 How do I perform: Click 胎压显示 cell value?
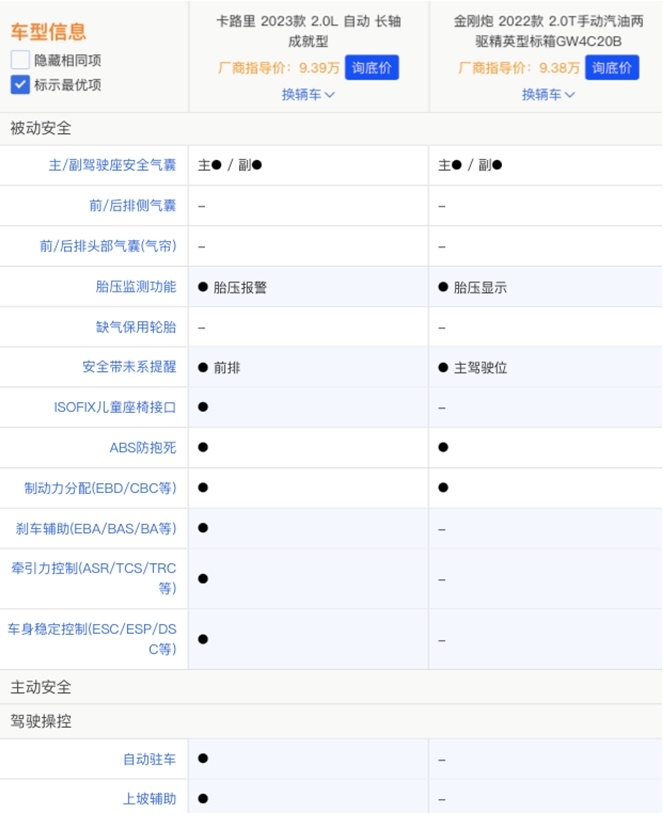click(x=480, y=288)
